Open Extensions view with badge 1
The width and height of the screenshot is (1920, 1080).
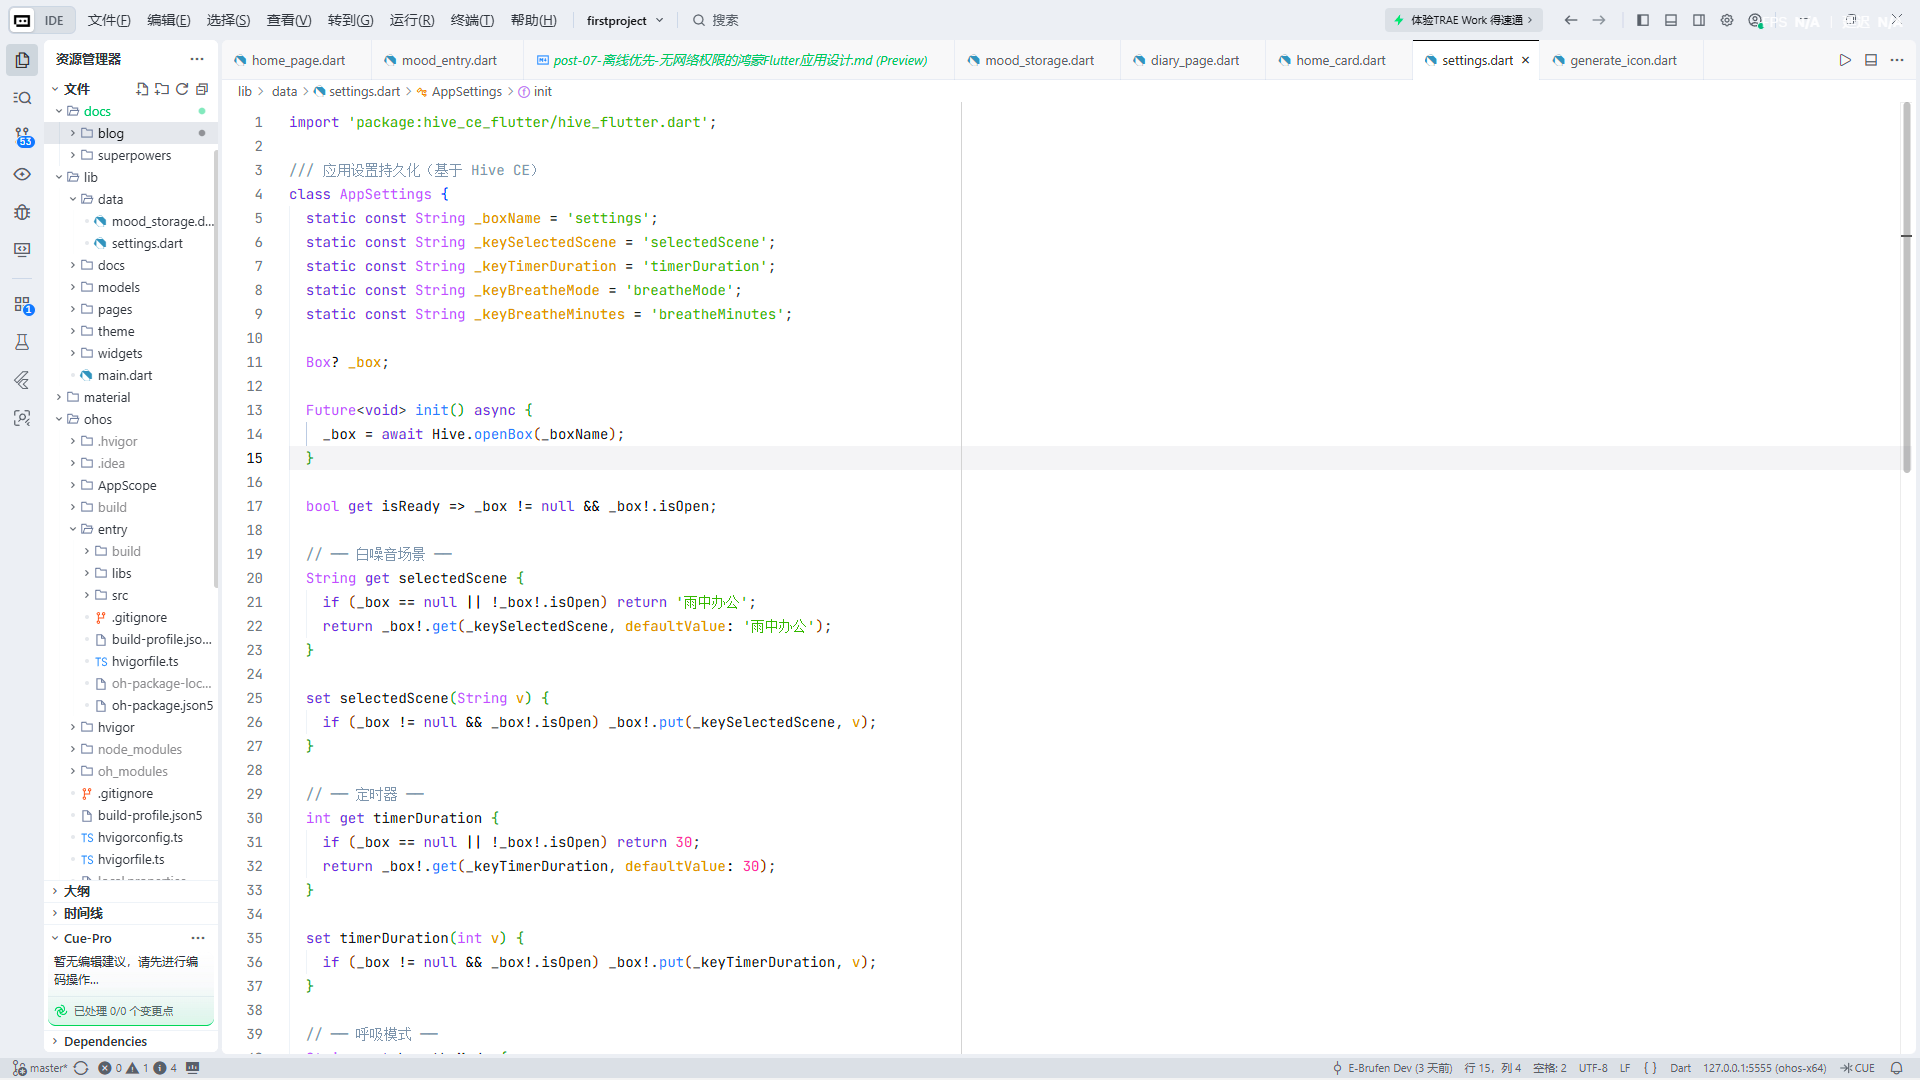22,305
